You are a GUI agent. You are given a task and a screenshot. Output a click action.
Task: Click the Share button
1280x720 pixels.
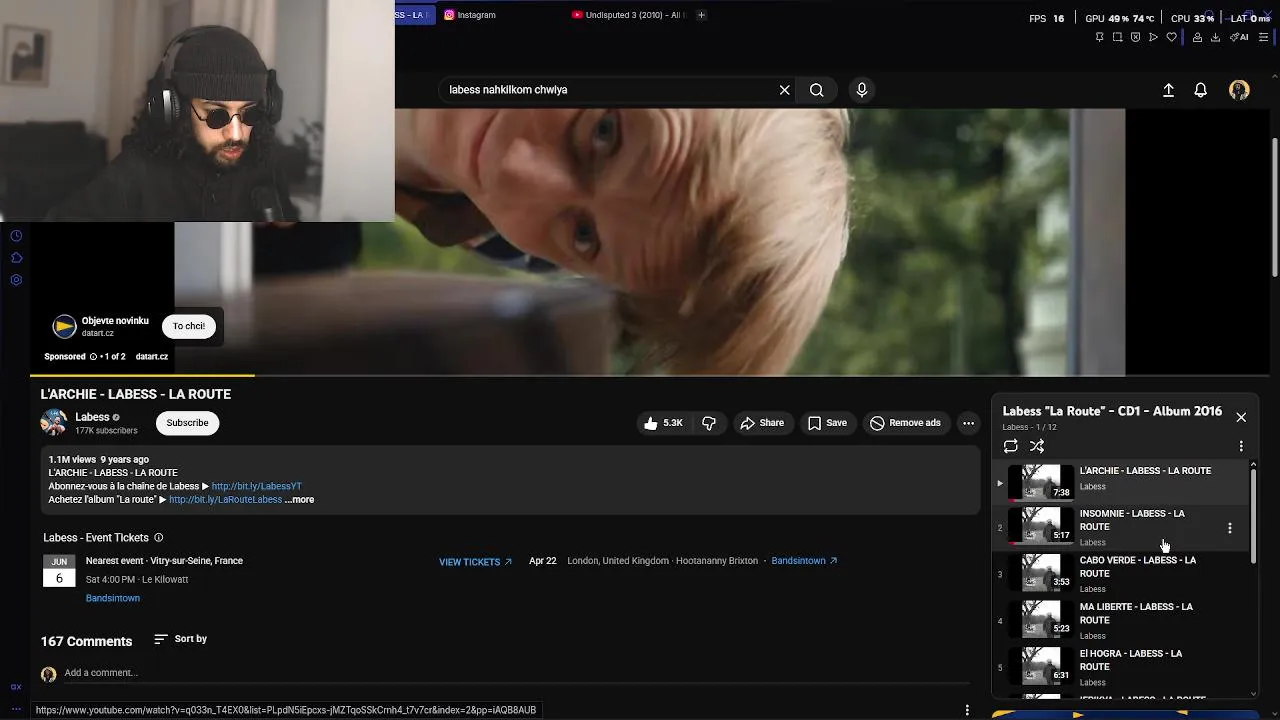click(x=762, y=423)
